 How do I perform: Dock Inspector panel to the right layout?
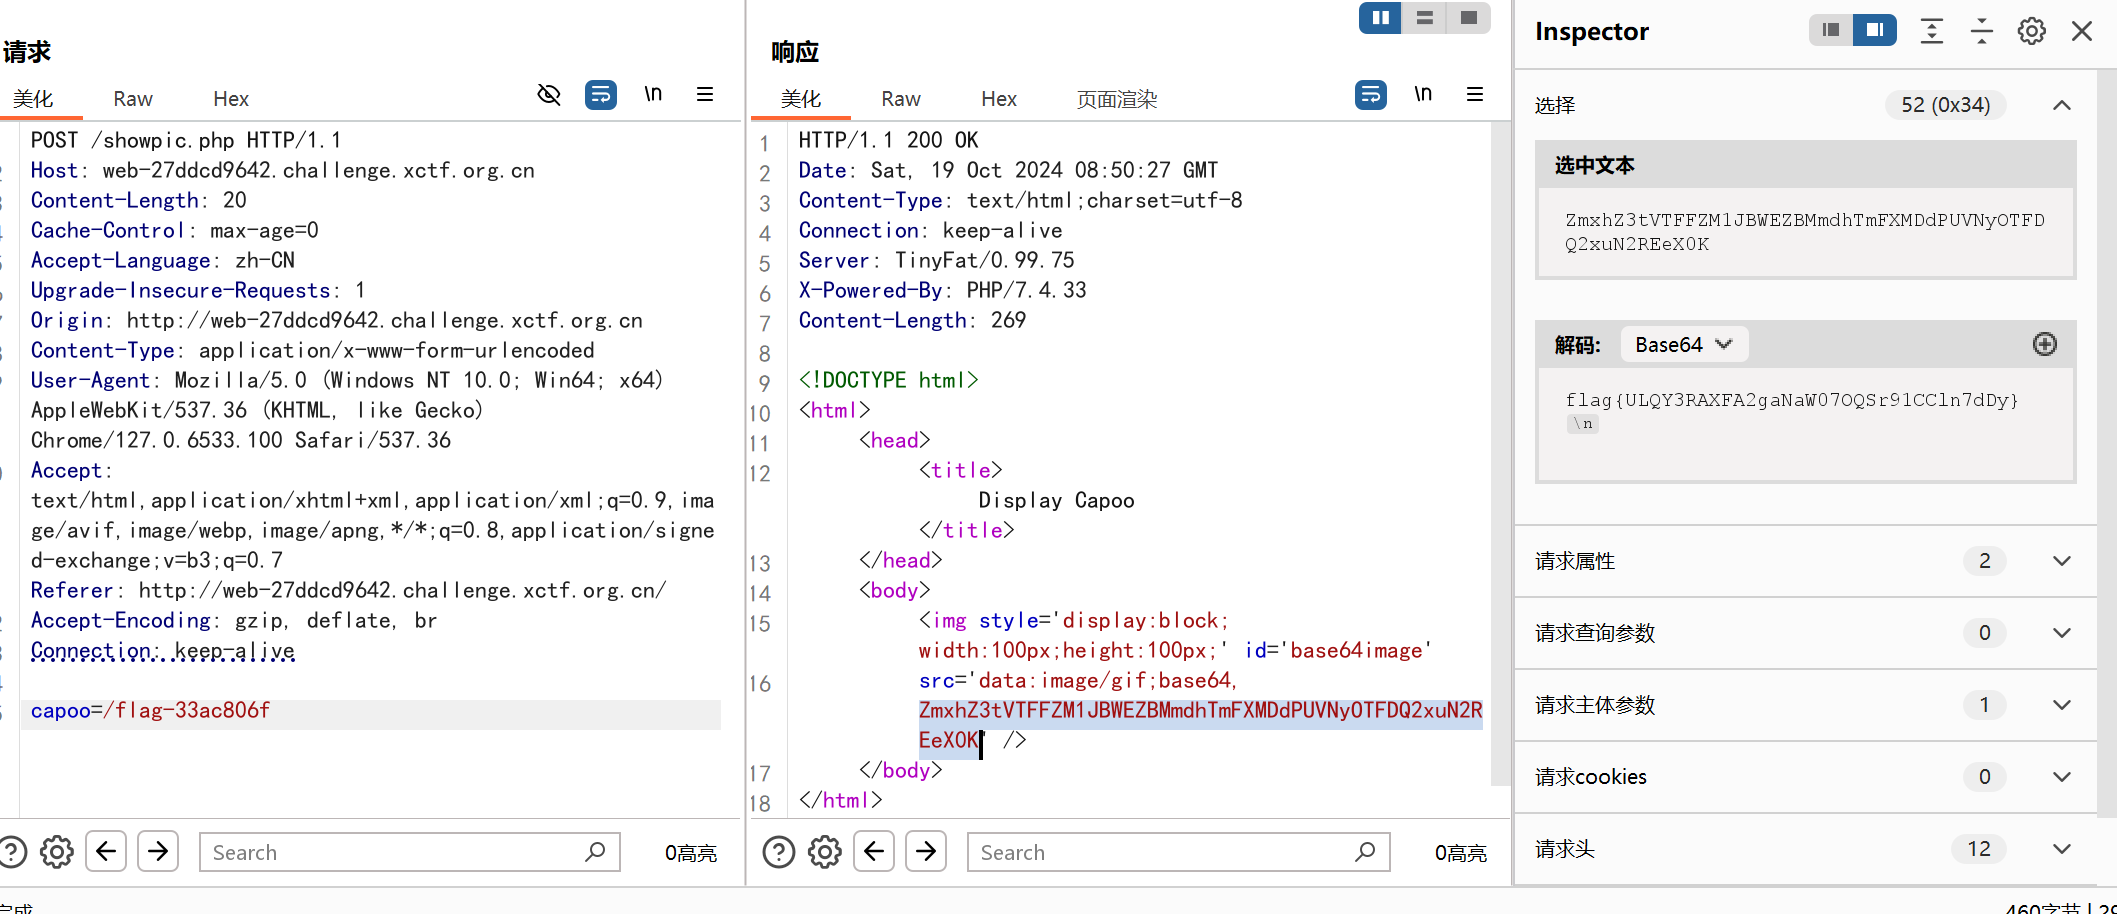(1875, 30)
